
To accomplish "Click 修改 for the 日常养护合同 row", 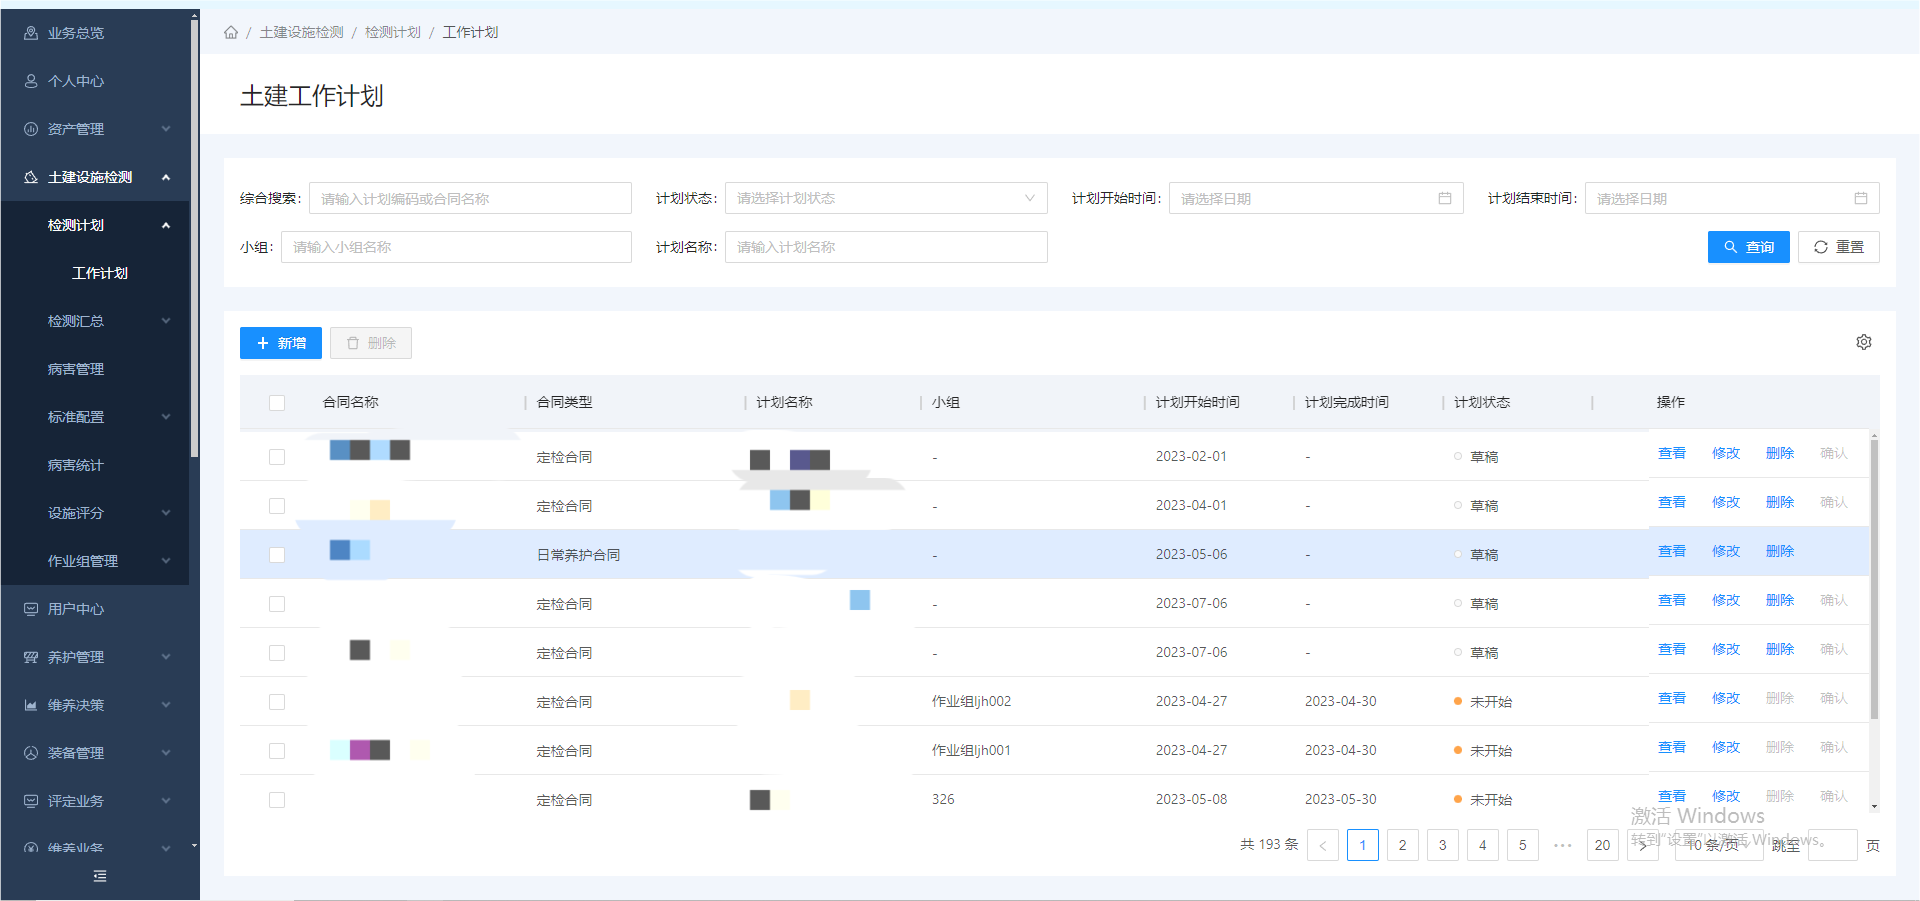I will pyautogui.click(x=1726, y=551).
